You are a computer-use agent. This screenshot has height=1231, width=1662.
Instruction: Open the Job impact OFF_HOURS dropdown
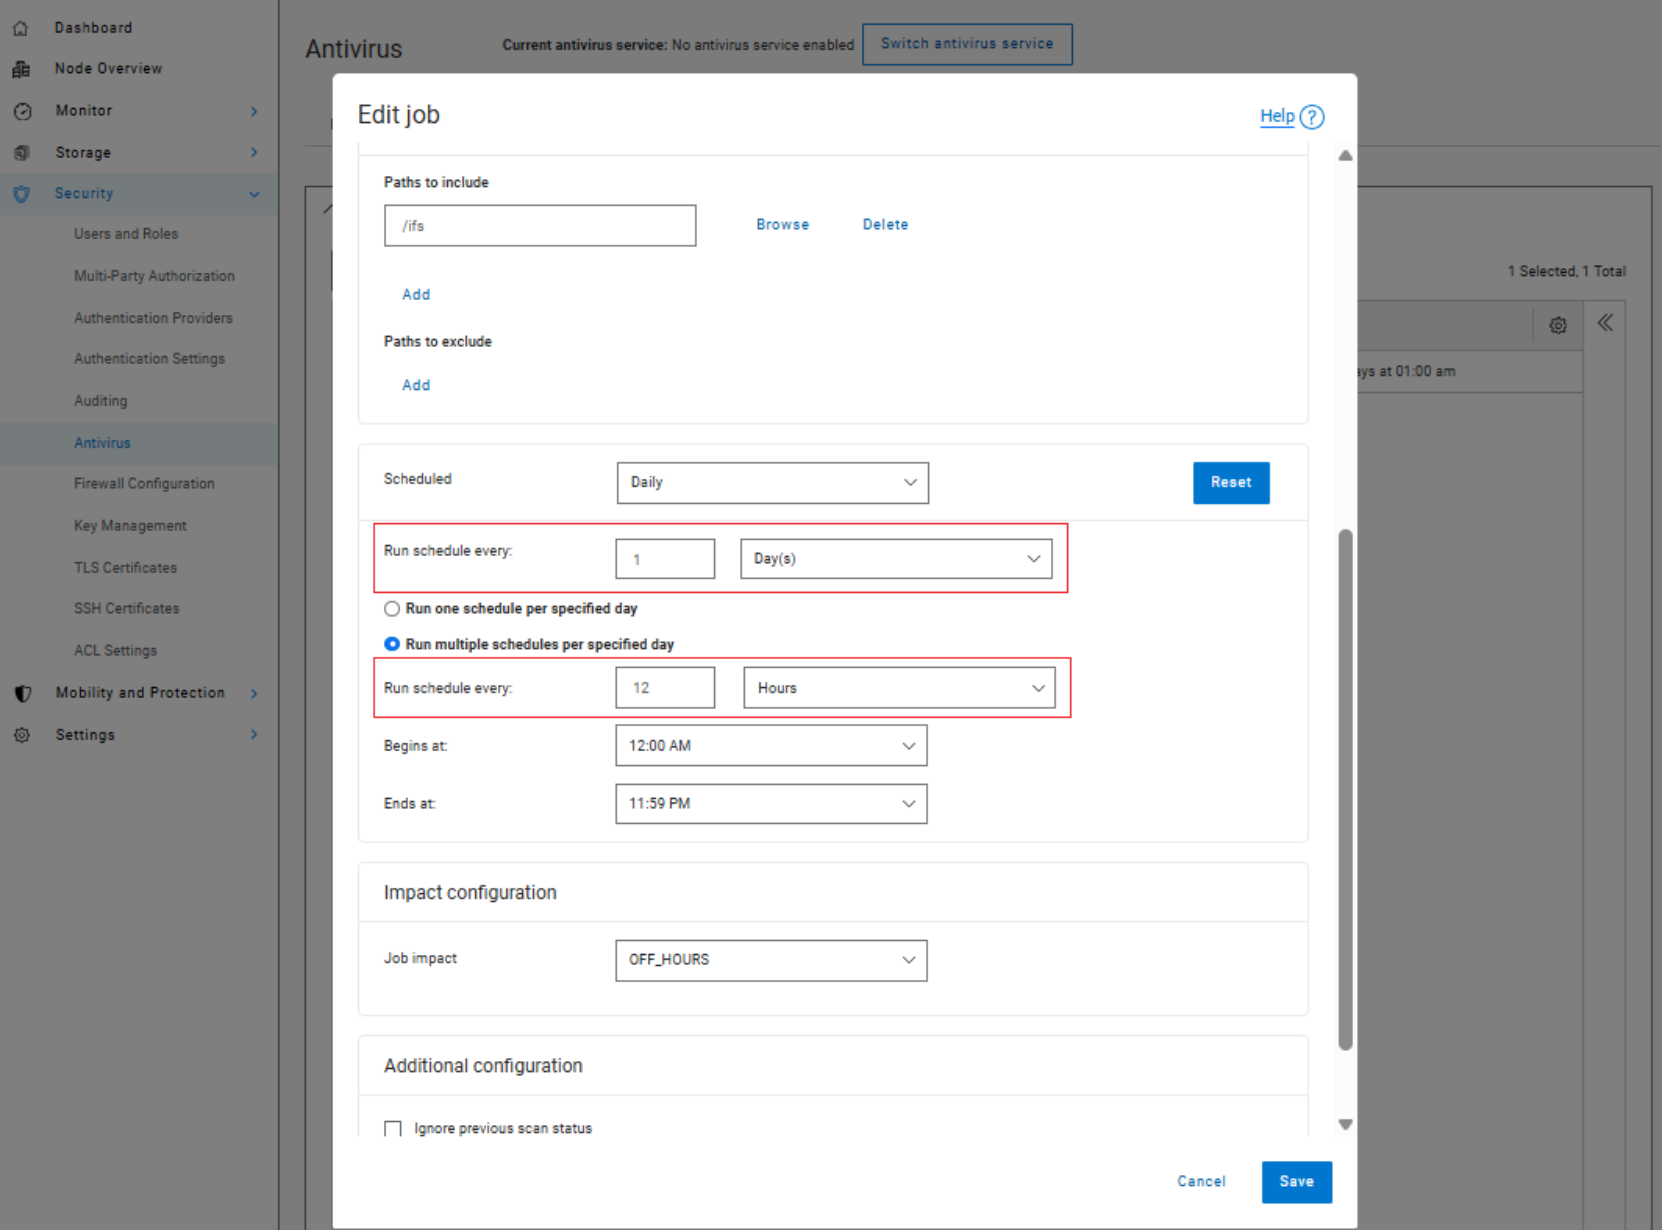(x=771, y=960)
